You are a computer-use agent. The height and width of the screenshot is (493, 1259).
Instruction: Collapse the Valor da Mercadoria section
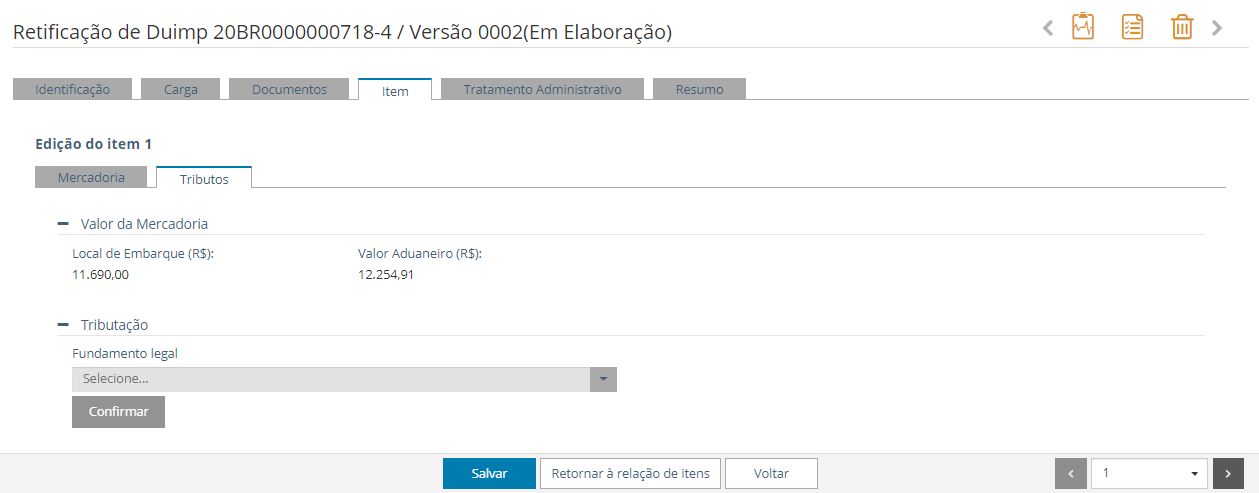pos(63,224)
